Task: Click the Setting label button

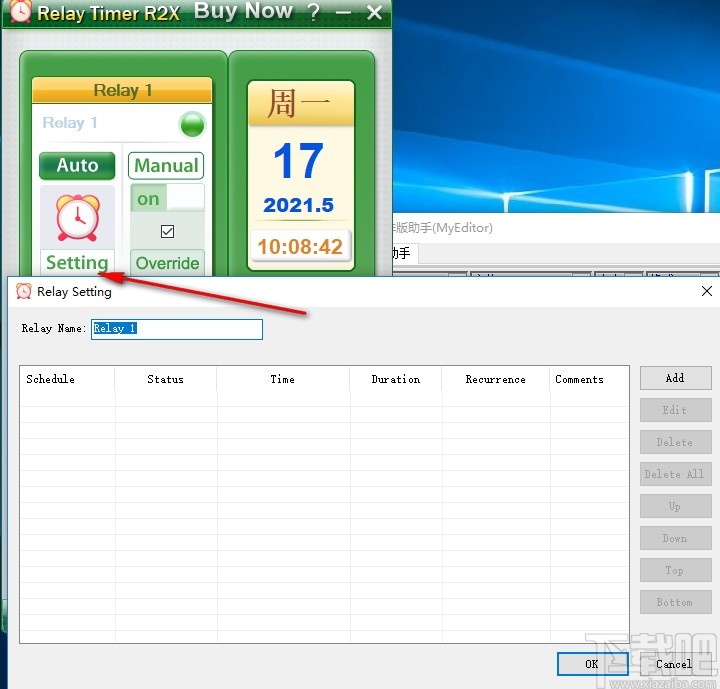Action: point(77,263)
